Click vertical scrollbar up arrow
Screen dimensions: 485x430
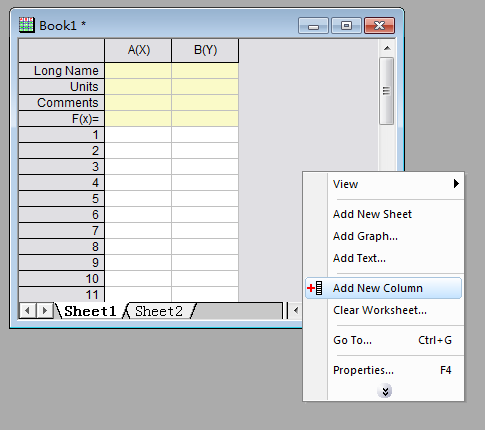(387, 48)
